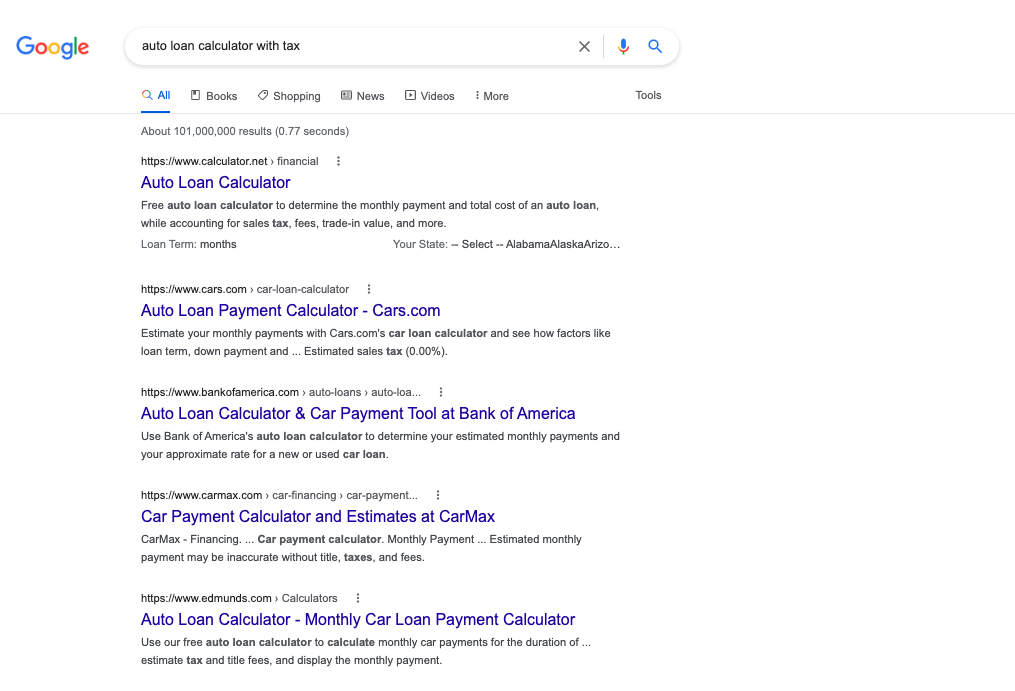Switch to News tab

point(362,96)
